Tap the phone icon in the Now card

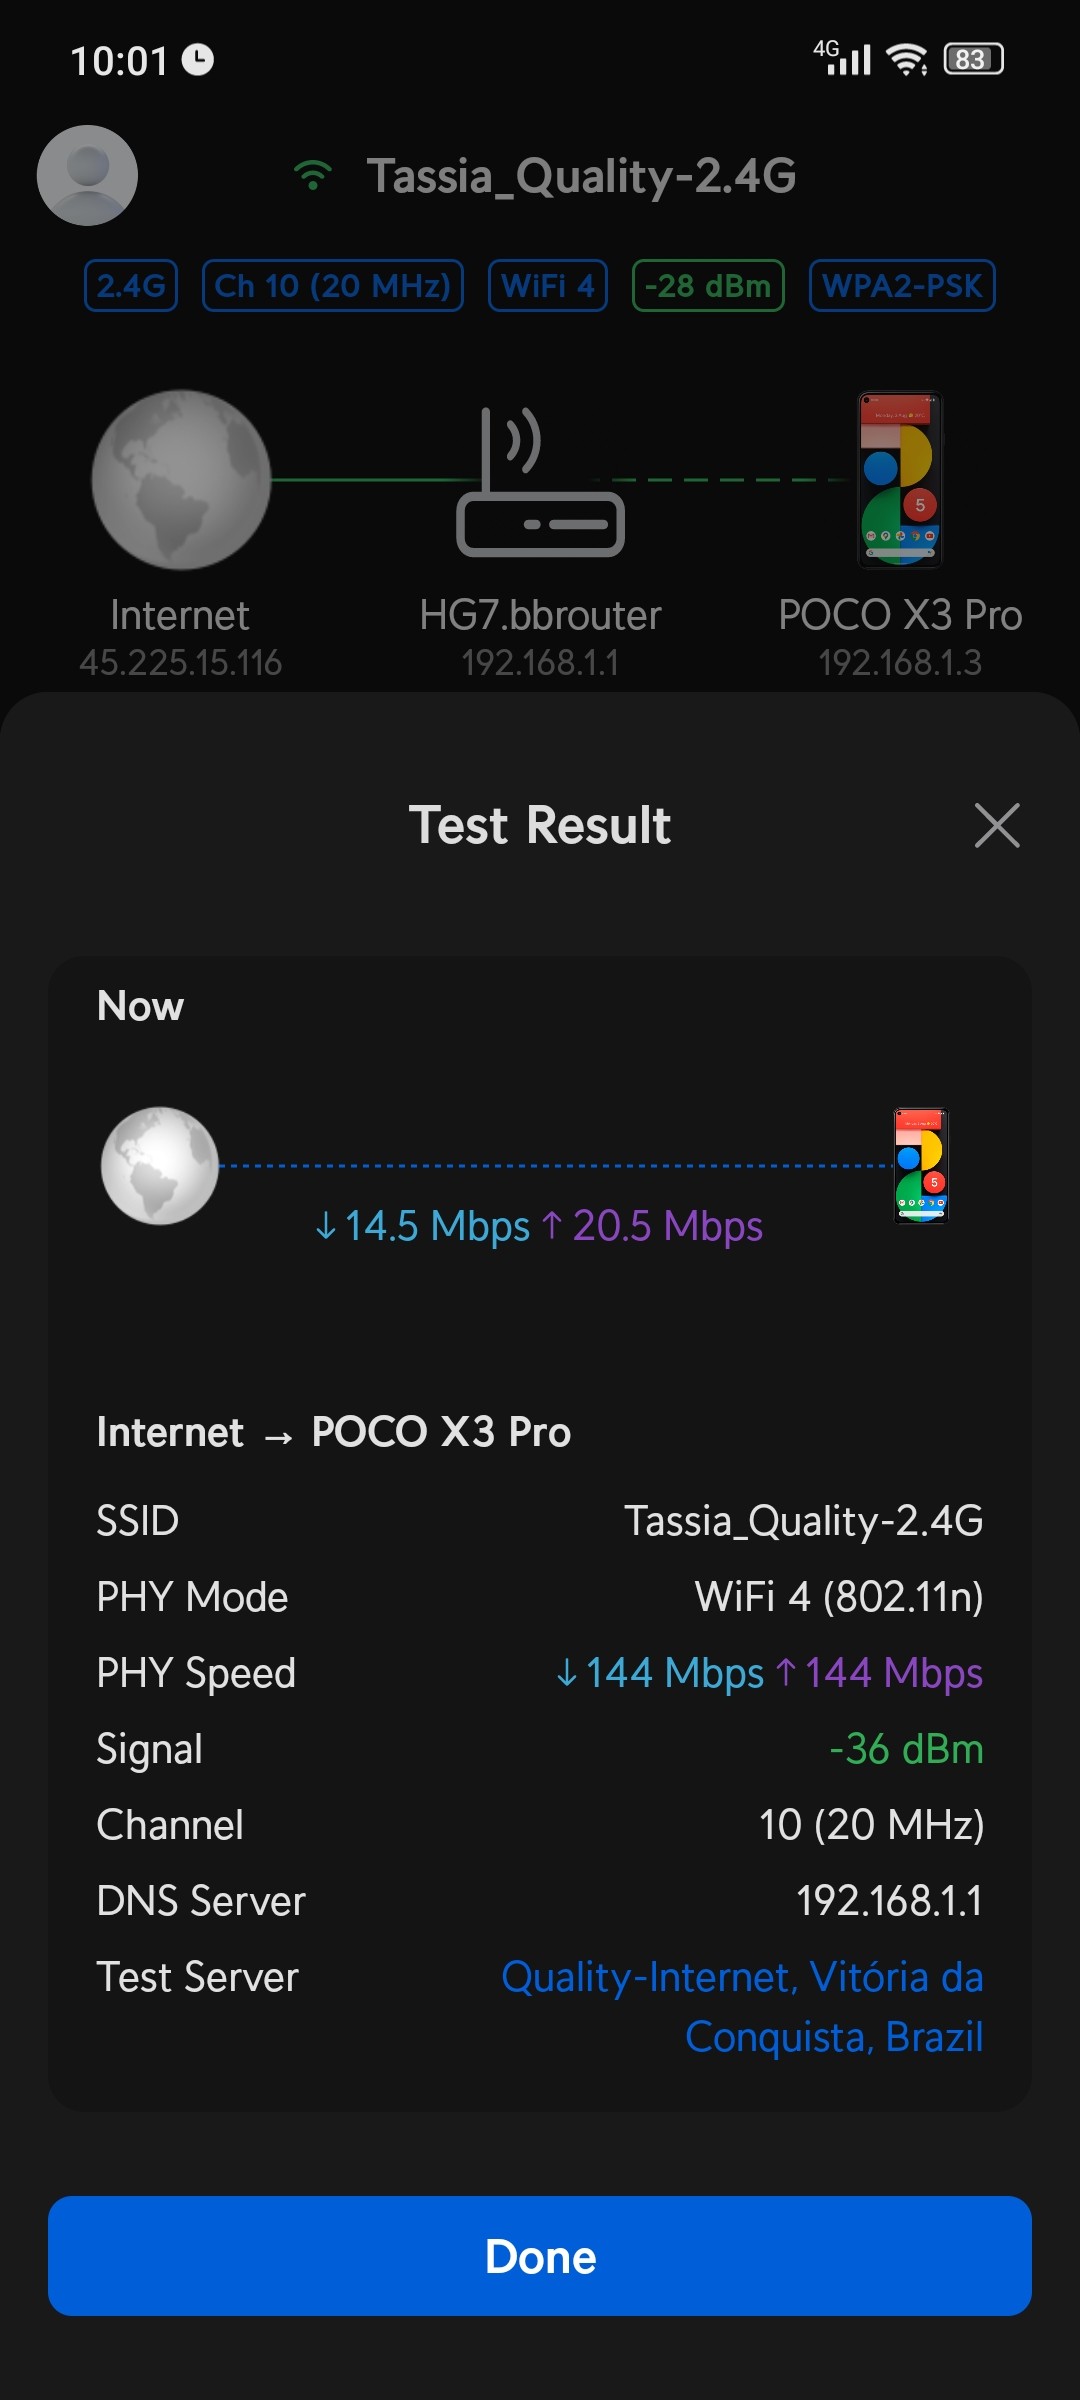point(921,1166)
